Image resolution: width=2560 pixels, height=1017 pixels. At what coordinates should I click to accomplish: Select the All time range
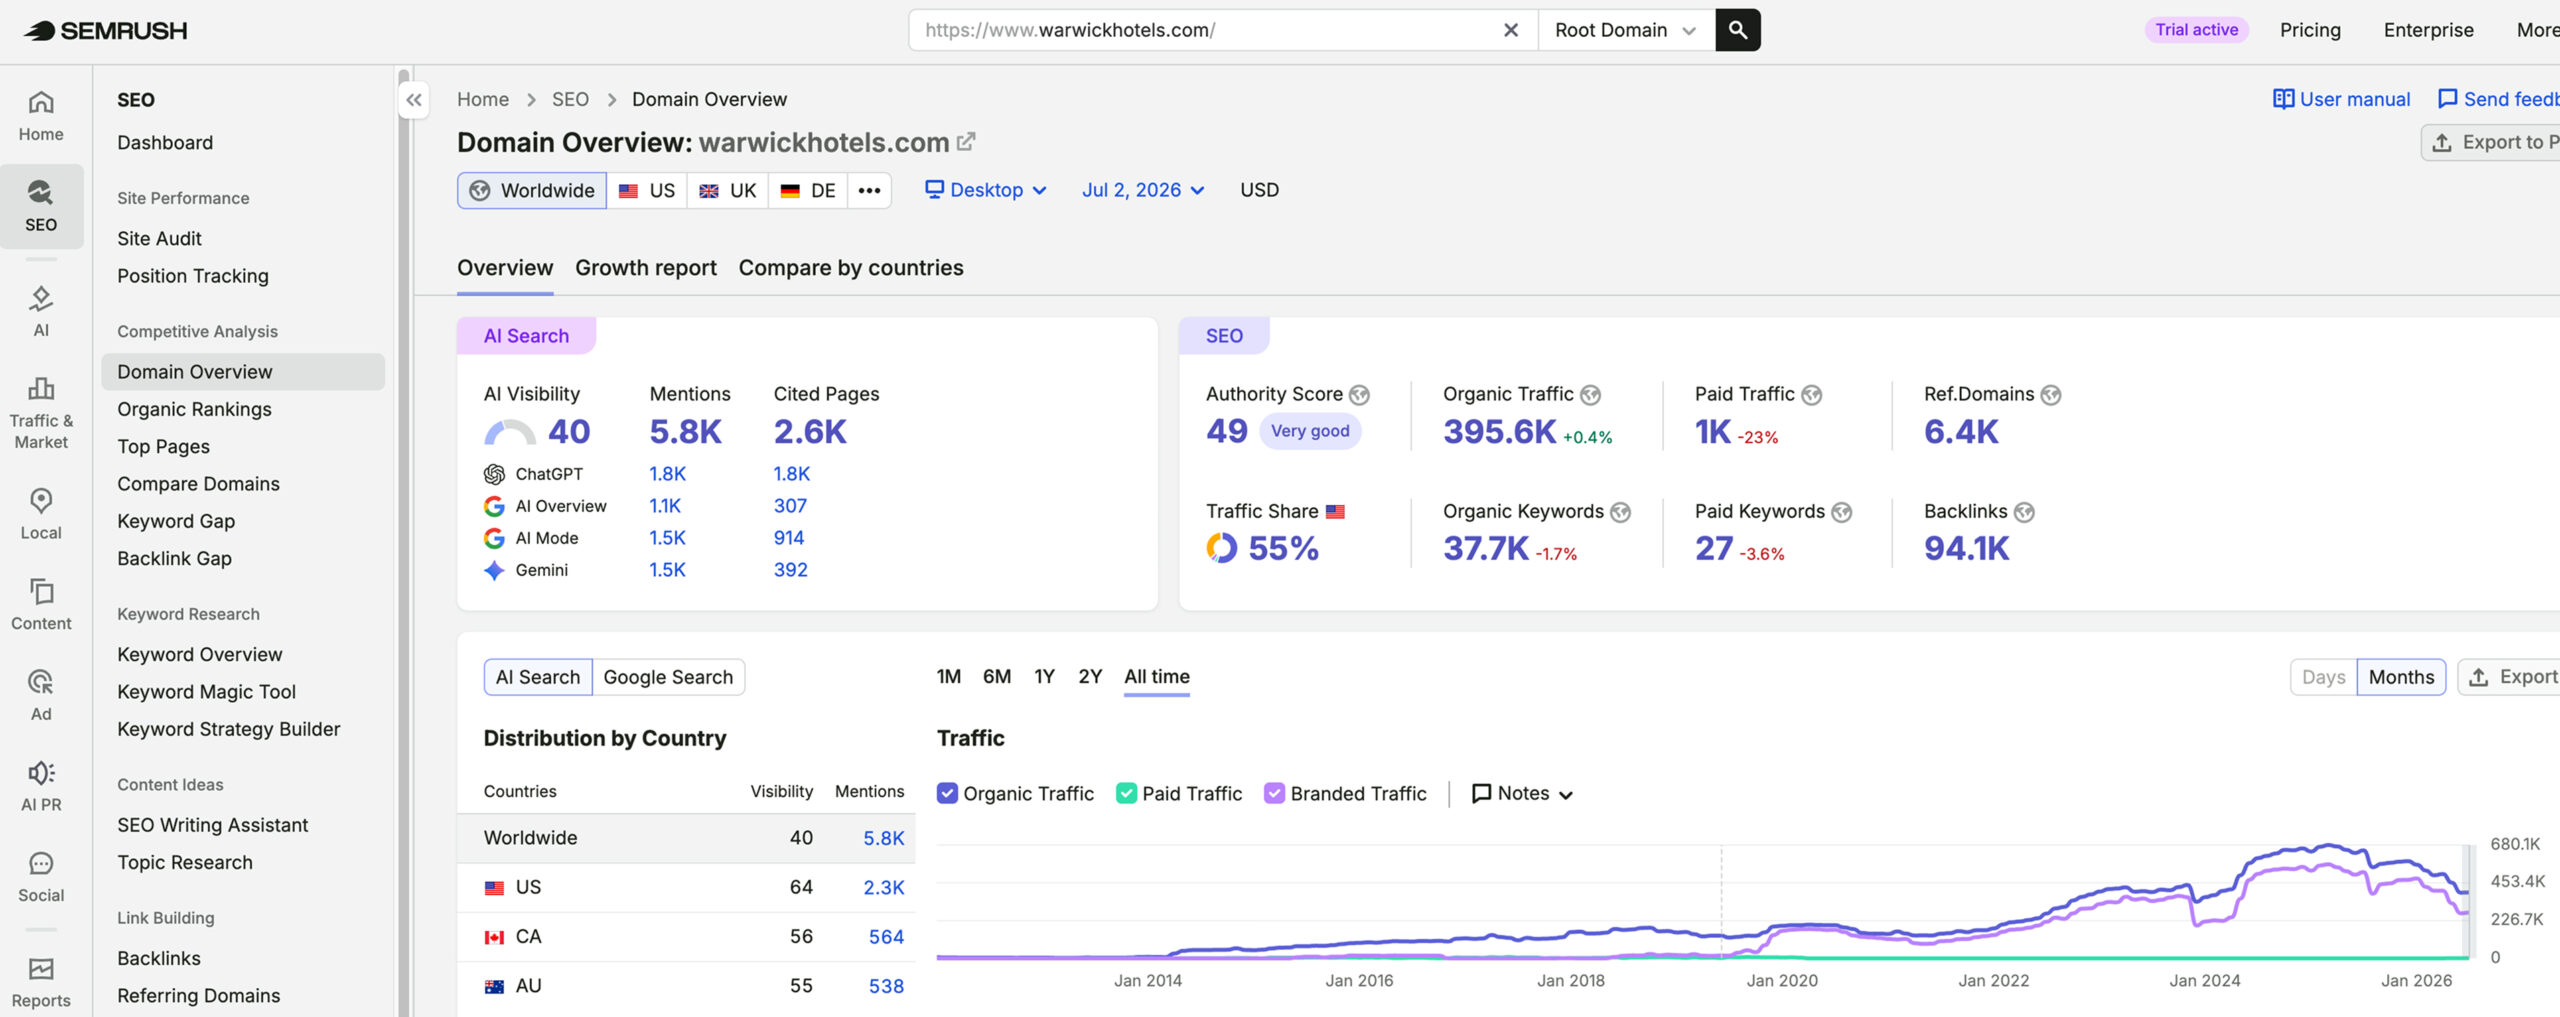pos(1157,677)
